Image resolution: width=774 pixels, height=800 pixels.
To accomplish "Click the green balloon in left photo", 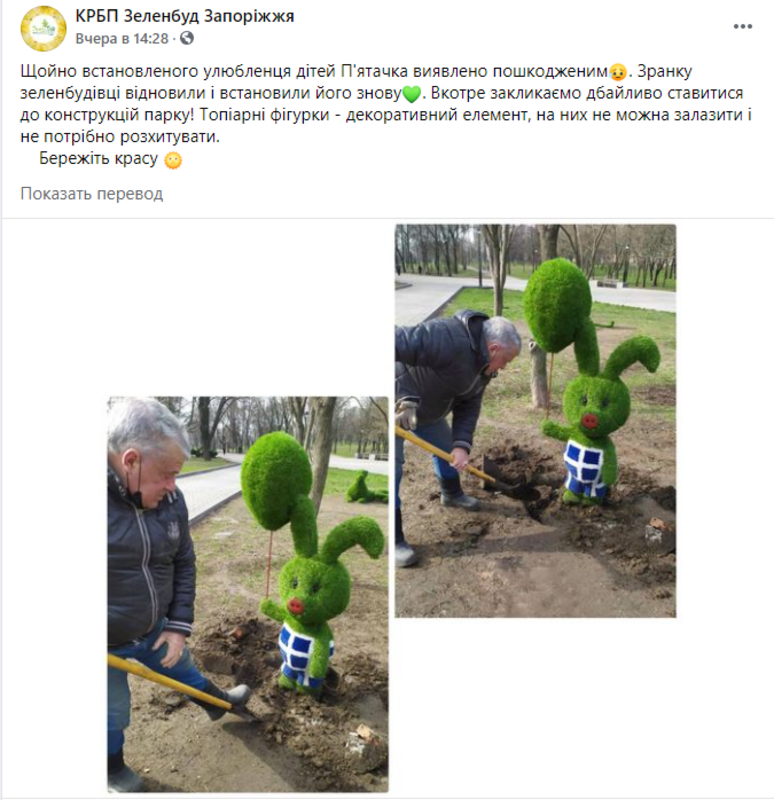I will tap(276, 481).
